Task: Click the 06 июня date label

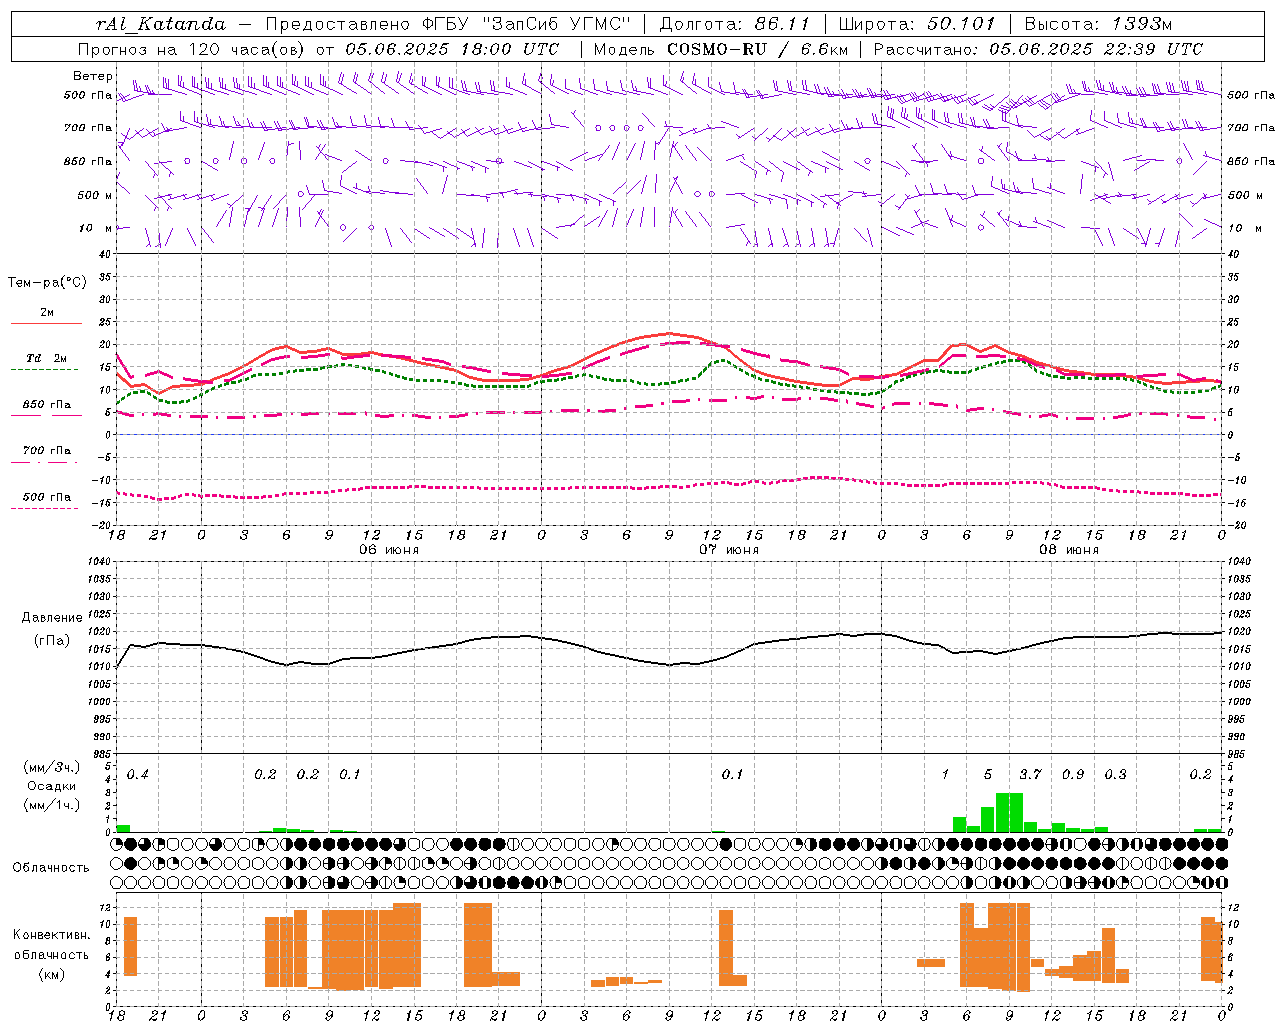Action: click(x=388, y=550)
